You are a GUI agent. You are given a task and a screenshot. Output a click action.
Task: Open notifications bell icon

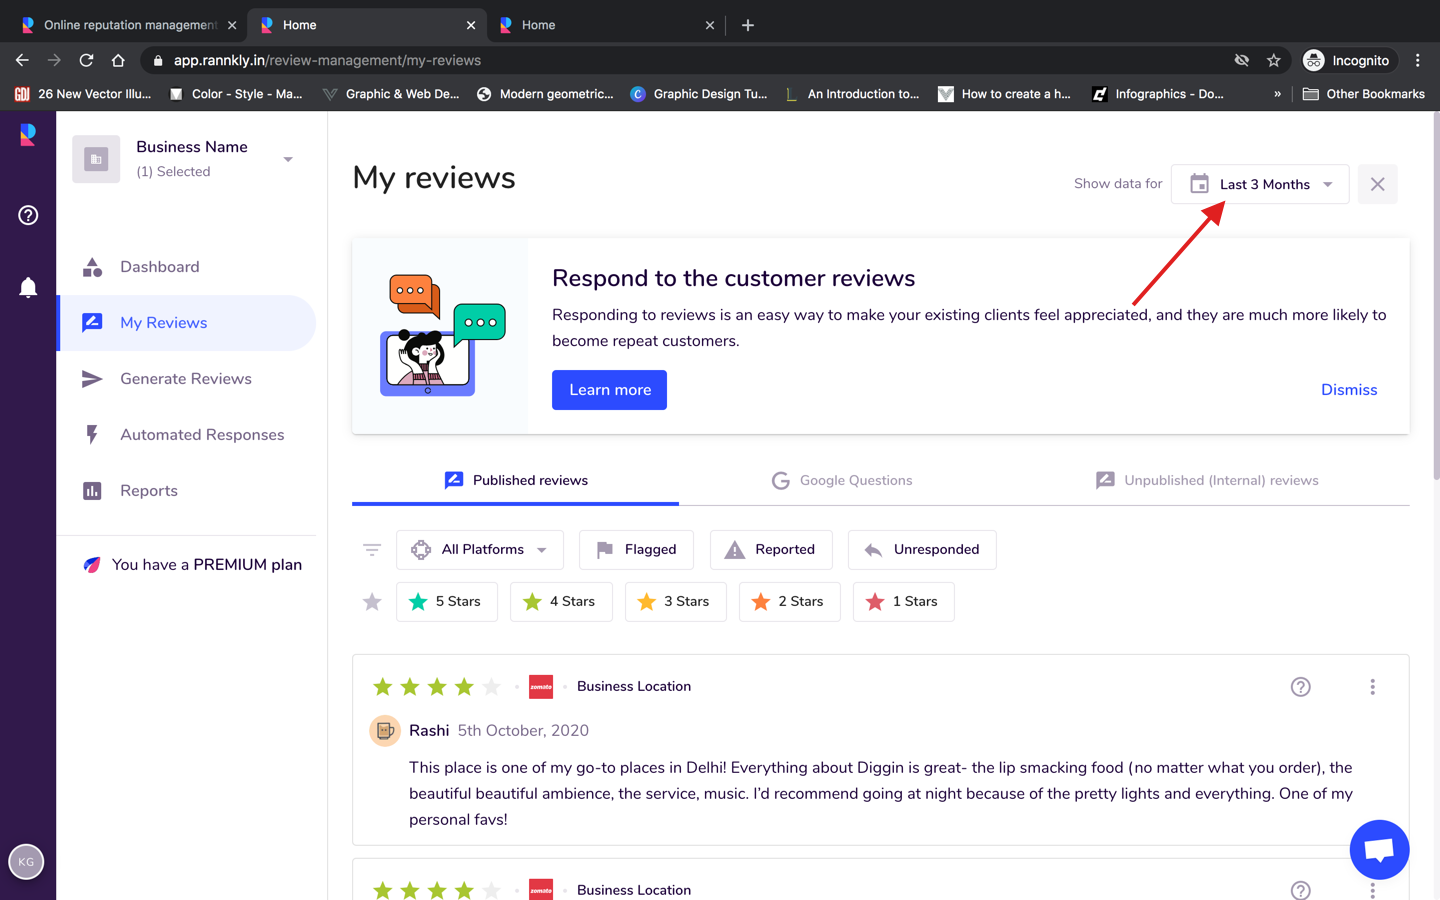(28, 288)
